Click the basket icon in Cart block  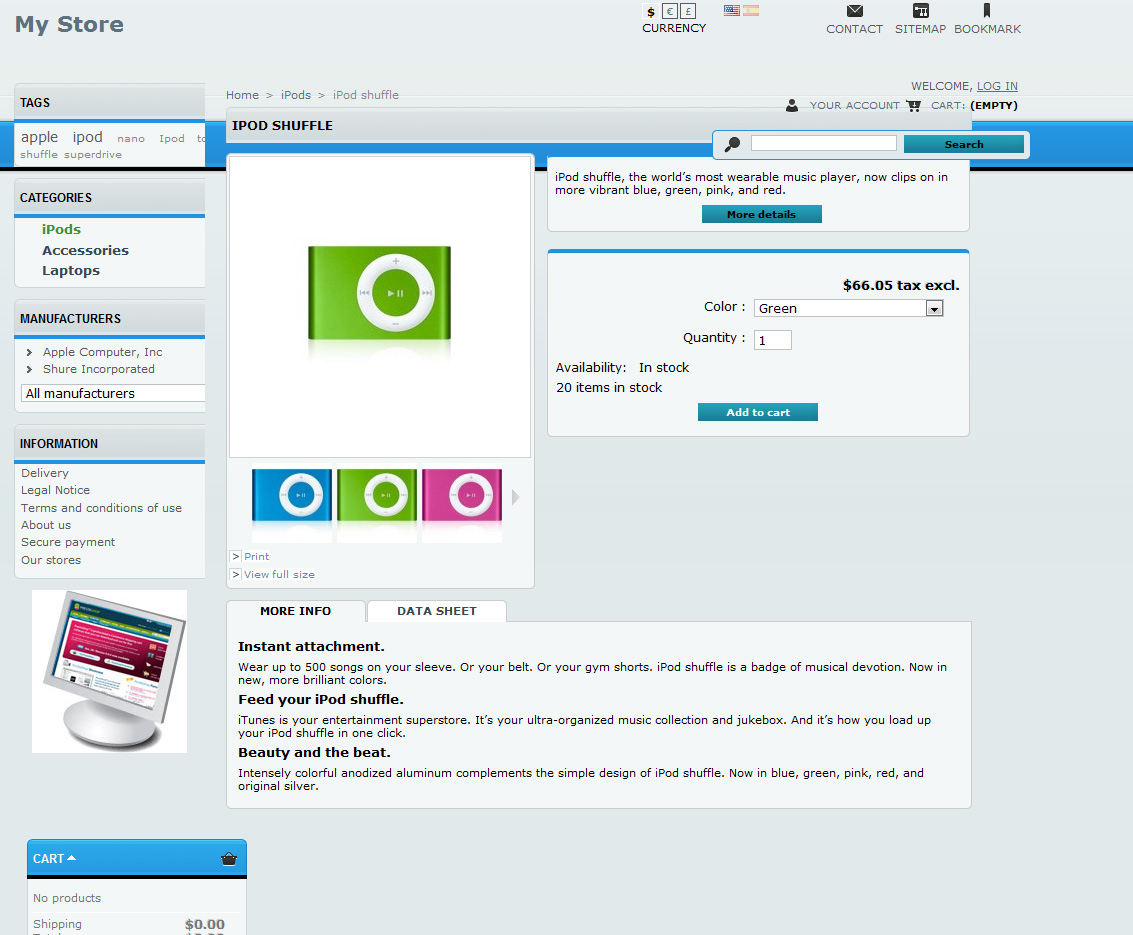(x=229, y=858)
